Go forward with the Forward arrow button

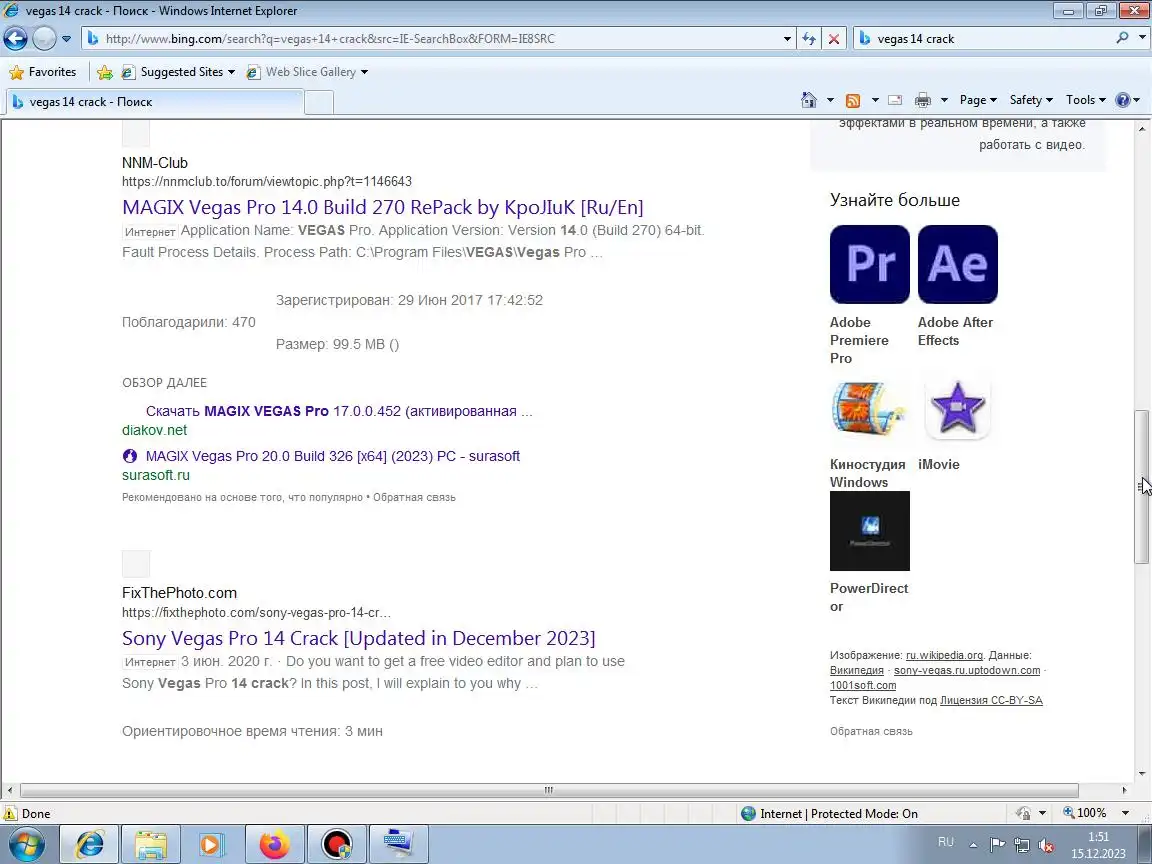[x=44, y=38]
